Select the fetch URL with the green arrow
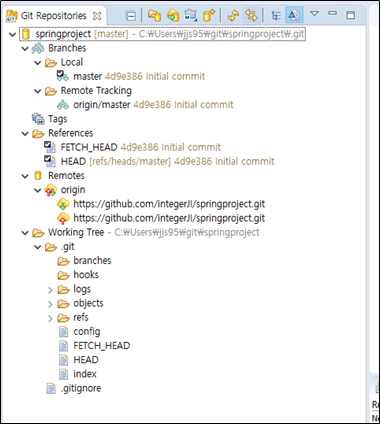Viewport: 380px width, 424px height. click(x=169, y=204)
